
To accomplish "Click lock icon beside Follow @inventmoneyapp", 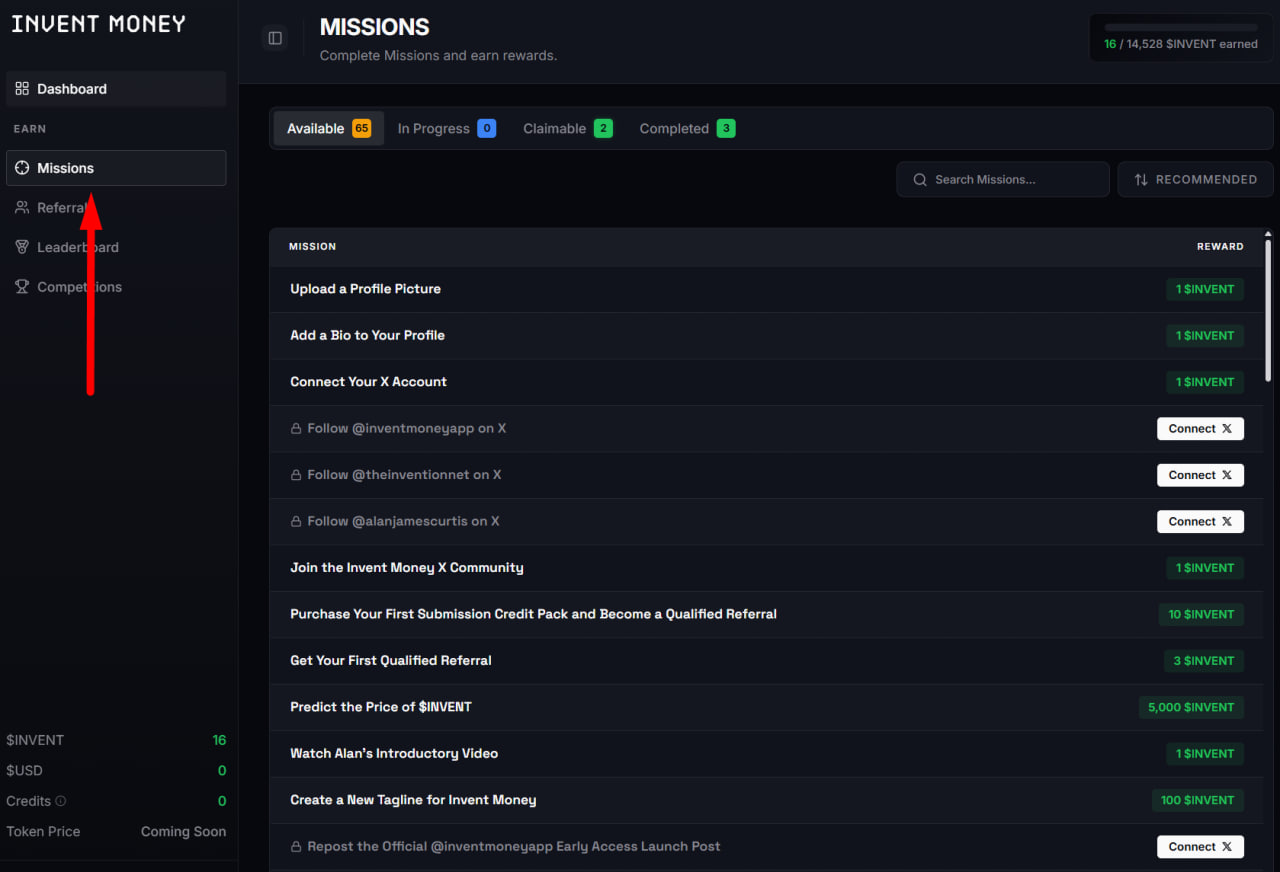I will click(x=296, y=429).
